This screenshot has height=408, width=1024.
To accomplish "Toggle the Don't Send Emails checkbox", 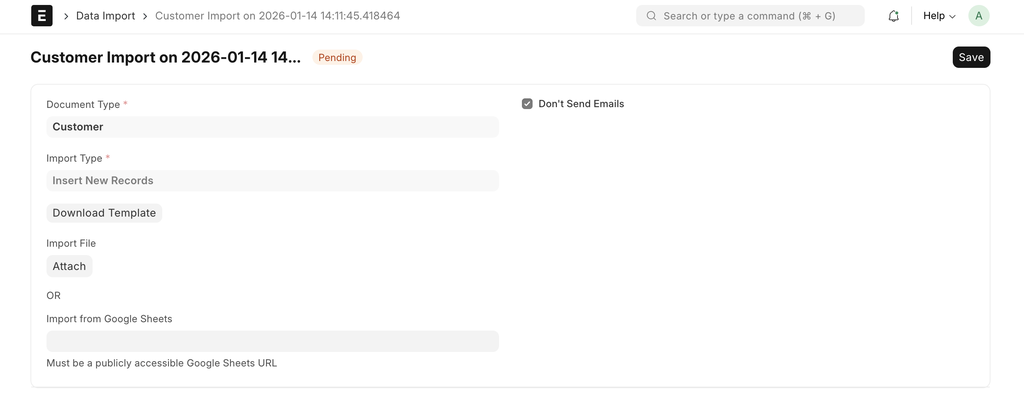I will [x=527, y=104].
